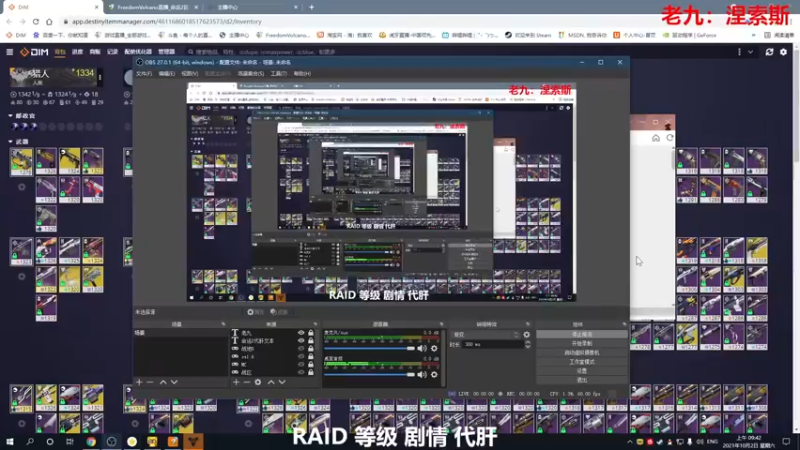Open Chrome from the taskbar
Screen dimensions: 800x450
[91, 441]
